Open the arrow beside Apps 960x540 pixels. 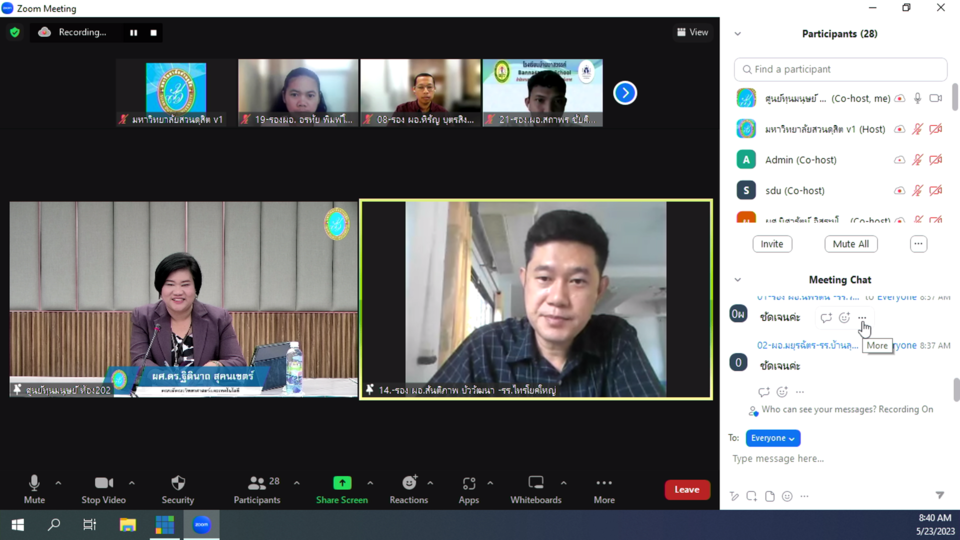(x=490, y=483)
